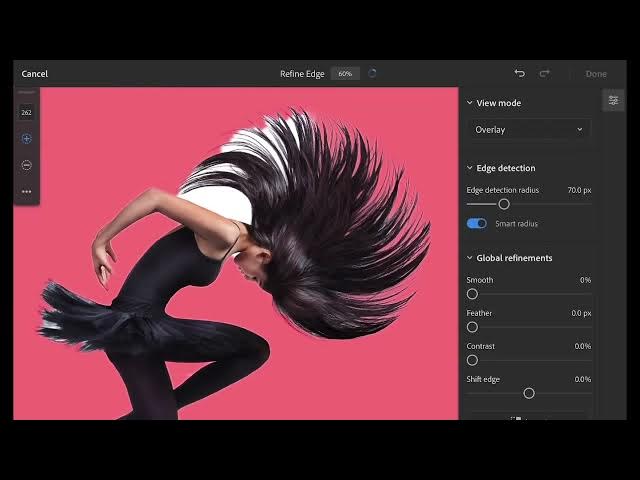Open the Overlay view mode dropdown
This screenshot has width=640, height=480.
tap(529, 130)
